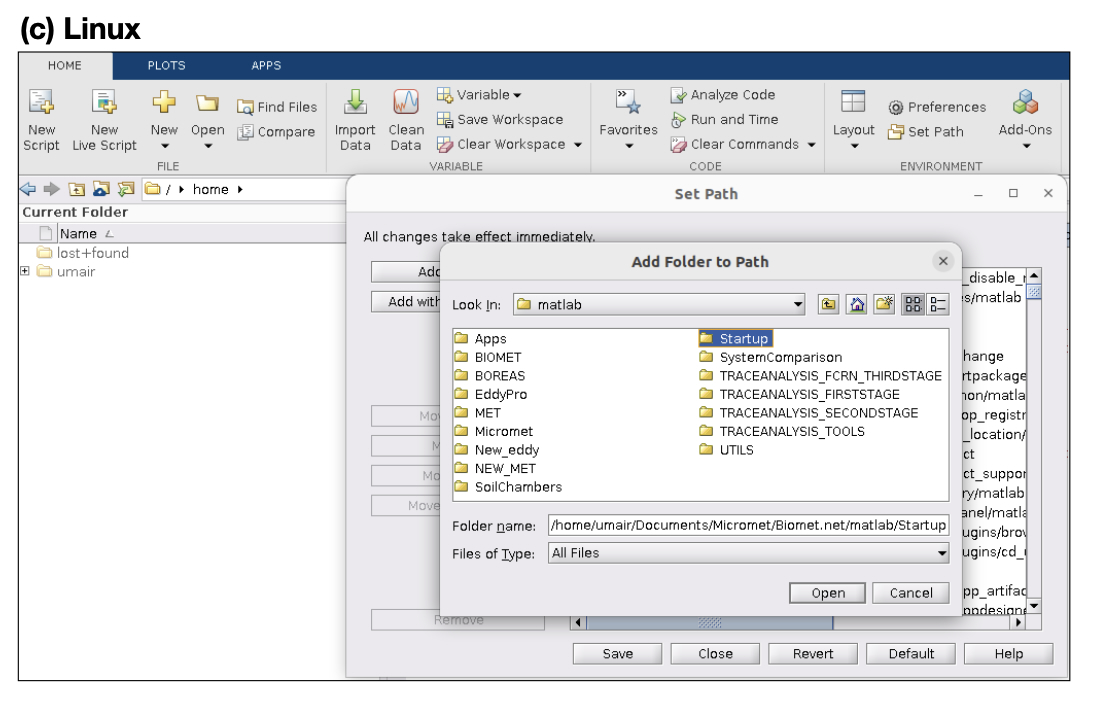1097x706 pixels.
Task: Click Help in the Set Path window
Action: click(1009, 654)
